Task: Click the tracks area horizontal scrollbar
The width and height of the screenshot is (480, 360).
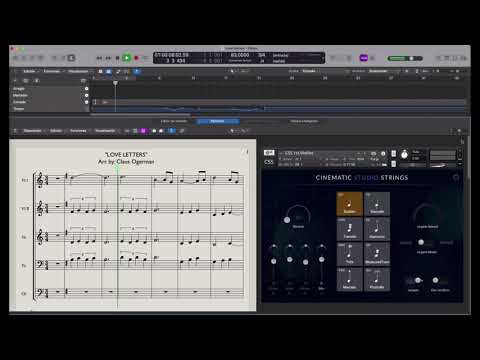Action: 140,114
